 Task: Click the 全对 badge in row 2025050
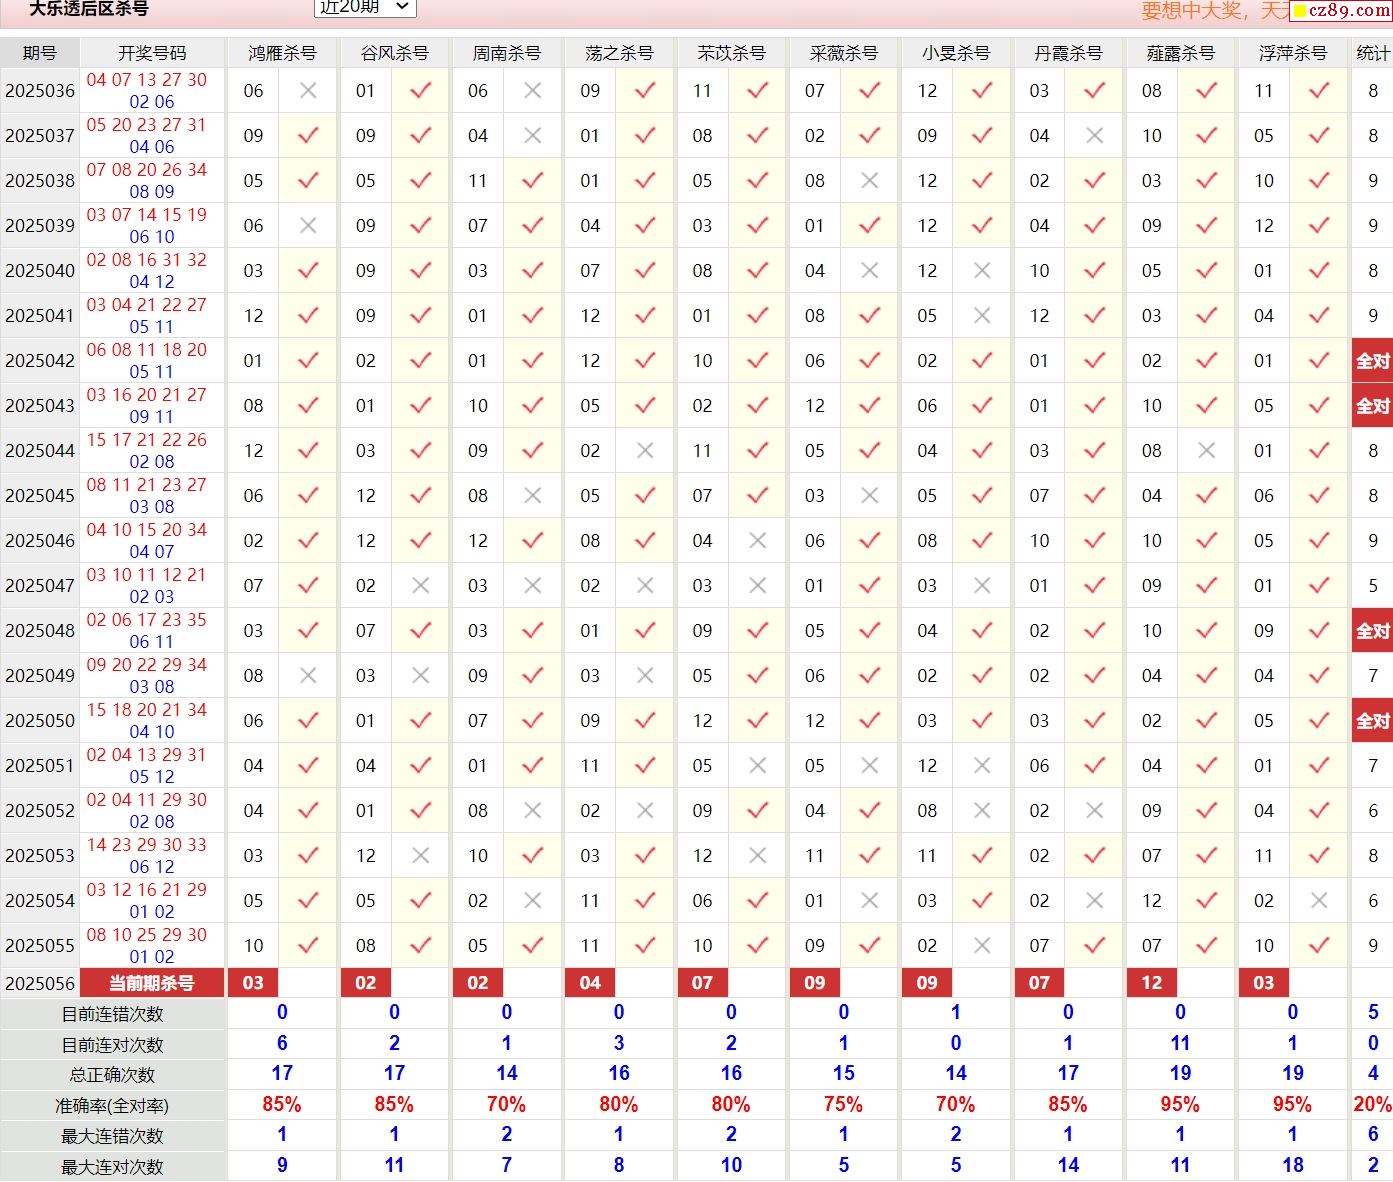point(1372,721)
